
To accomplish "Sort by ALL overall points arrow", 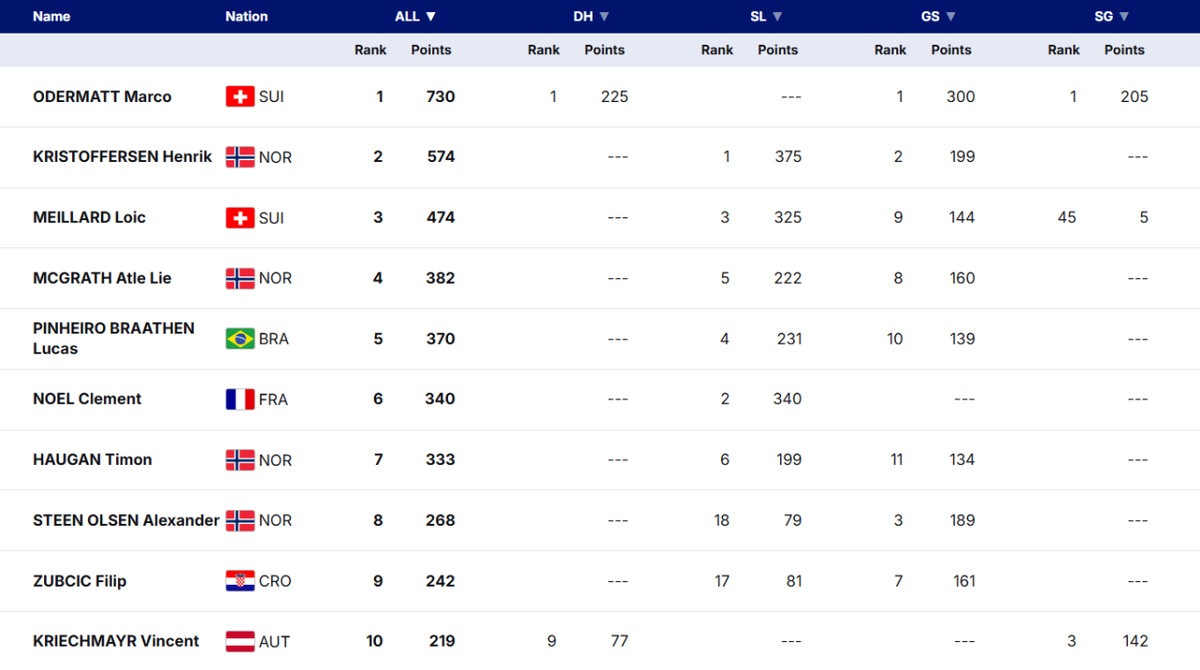I will pyautogui.click(x=431, y=17).
